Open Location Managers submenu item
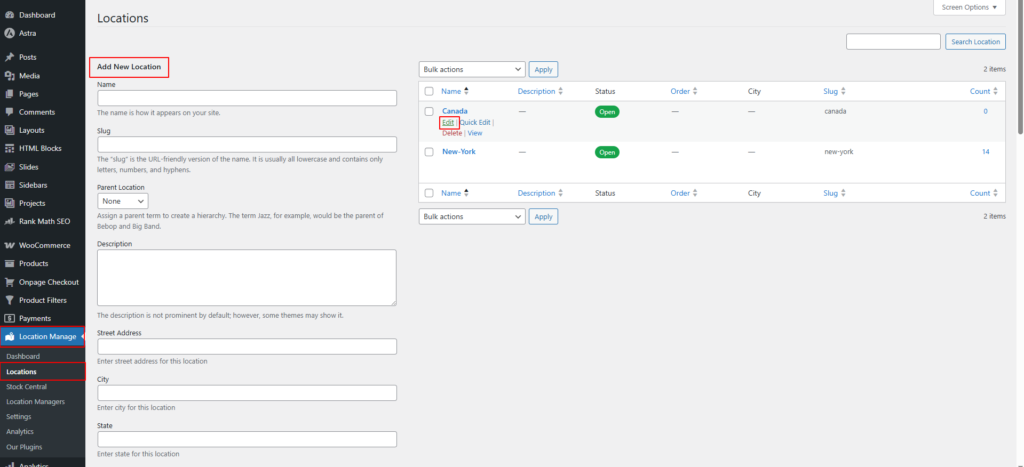 [35, 402]
